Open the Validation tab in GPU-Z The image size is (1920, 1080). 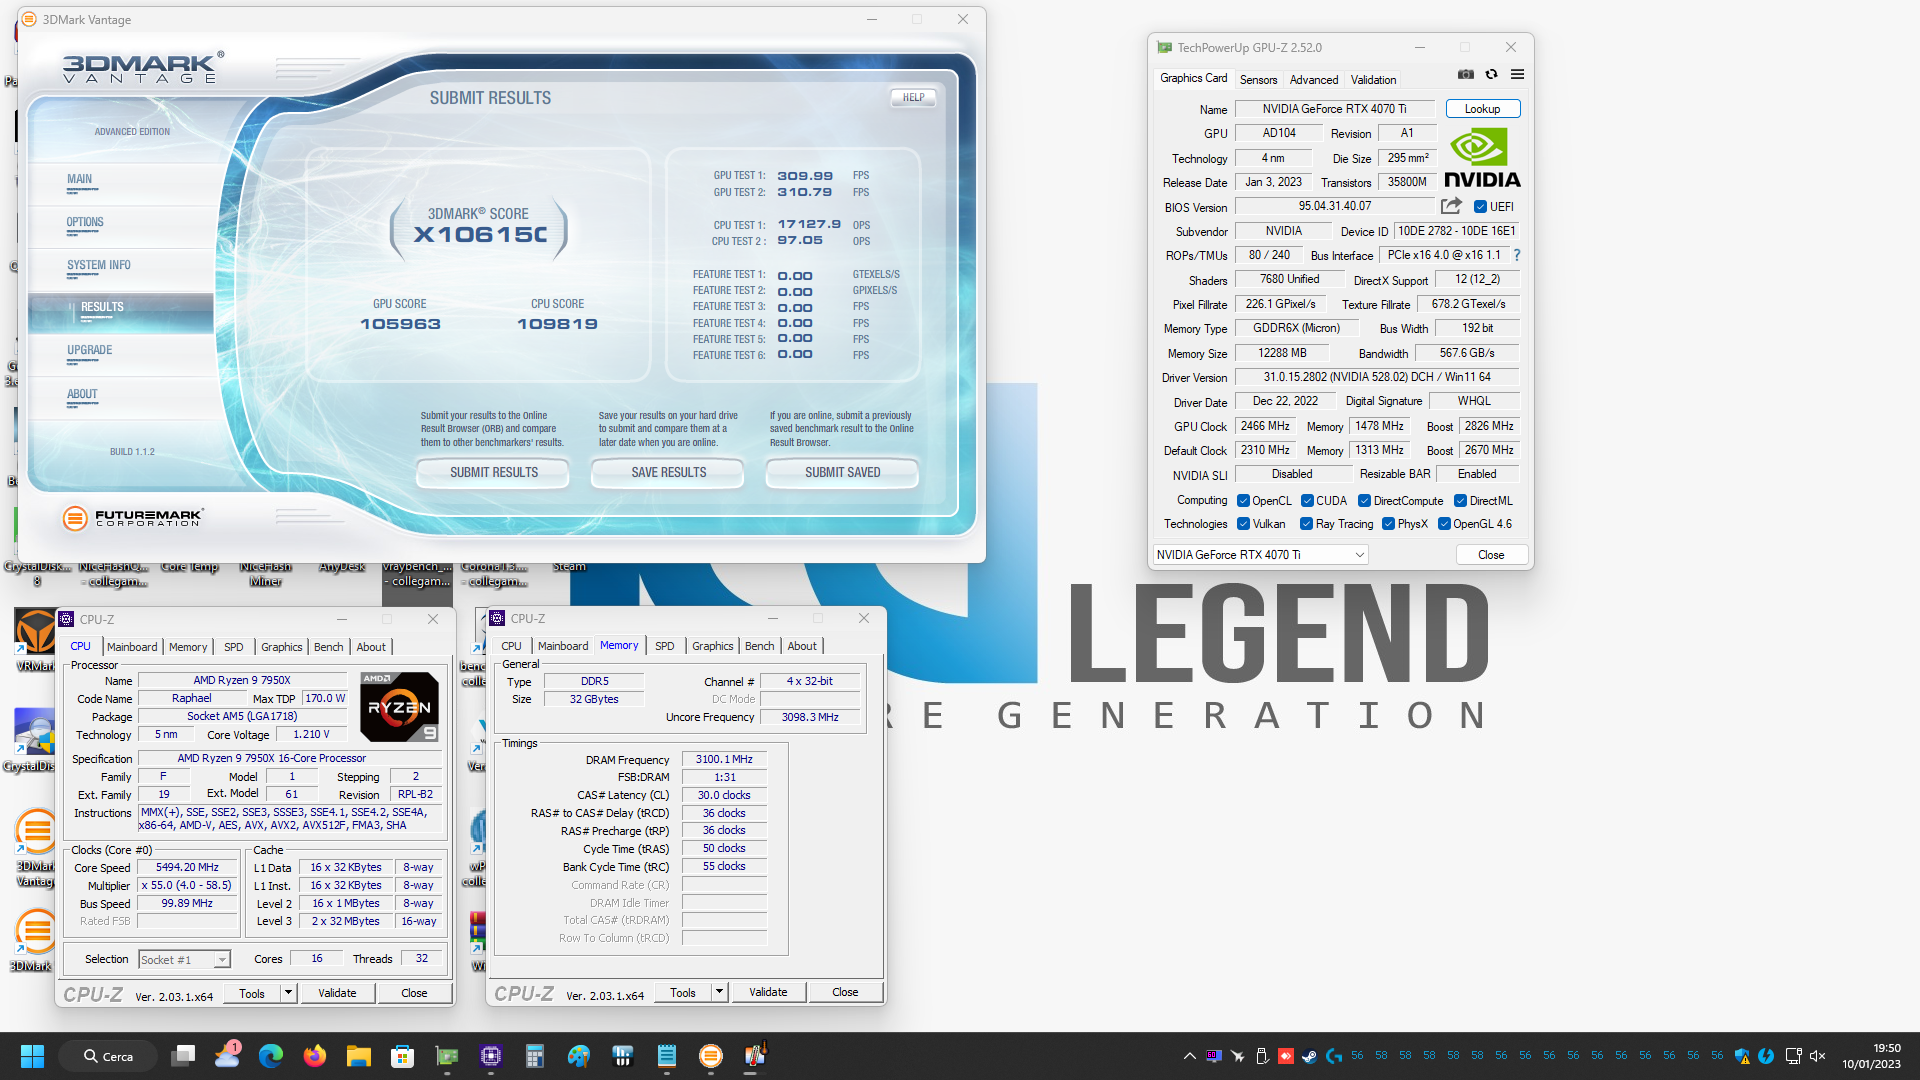click(x=1373, y=80)
